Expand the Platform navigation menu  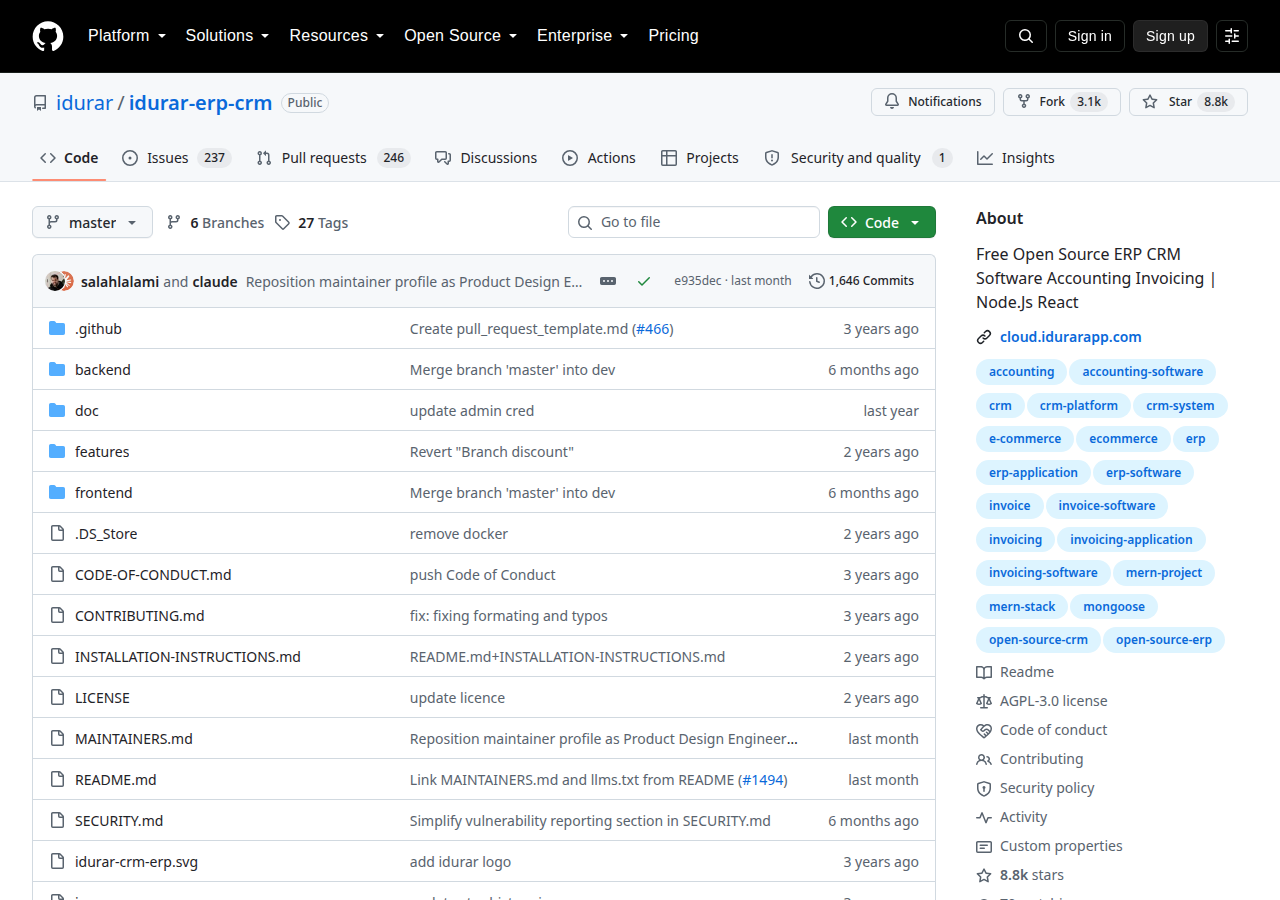127,36
